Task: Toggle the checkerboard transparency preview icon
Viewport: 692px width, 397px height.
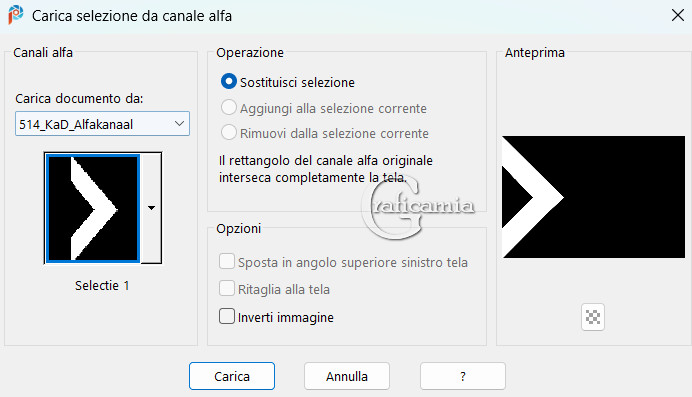Action: [x=593, y=317]
